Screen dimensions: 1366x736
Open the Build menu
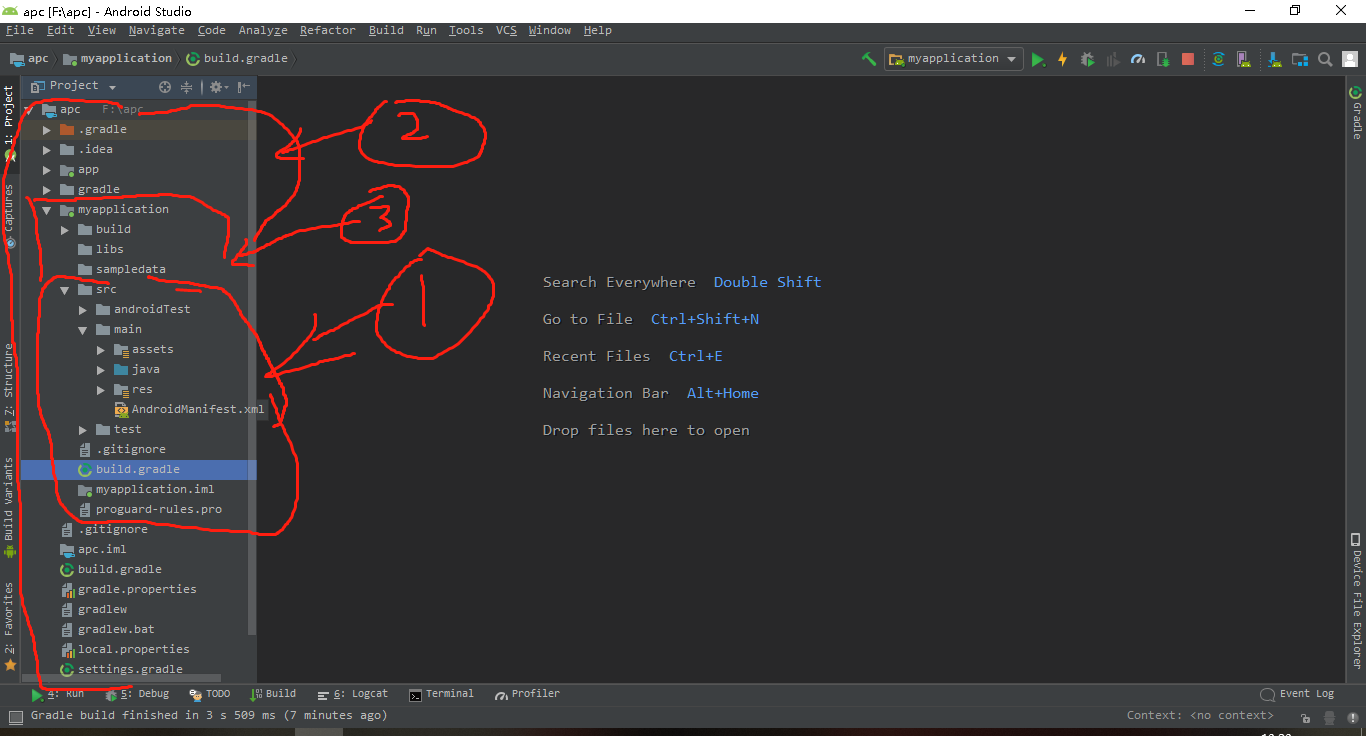(386, 31)
